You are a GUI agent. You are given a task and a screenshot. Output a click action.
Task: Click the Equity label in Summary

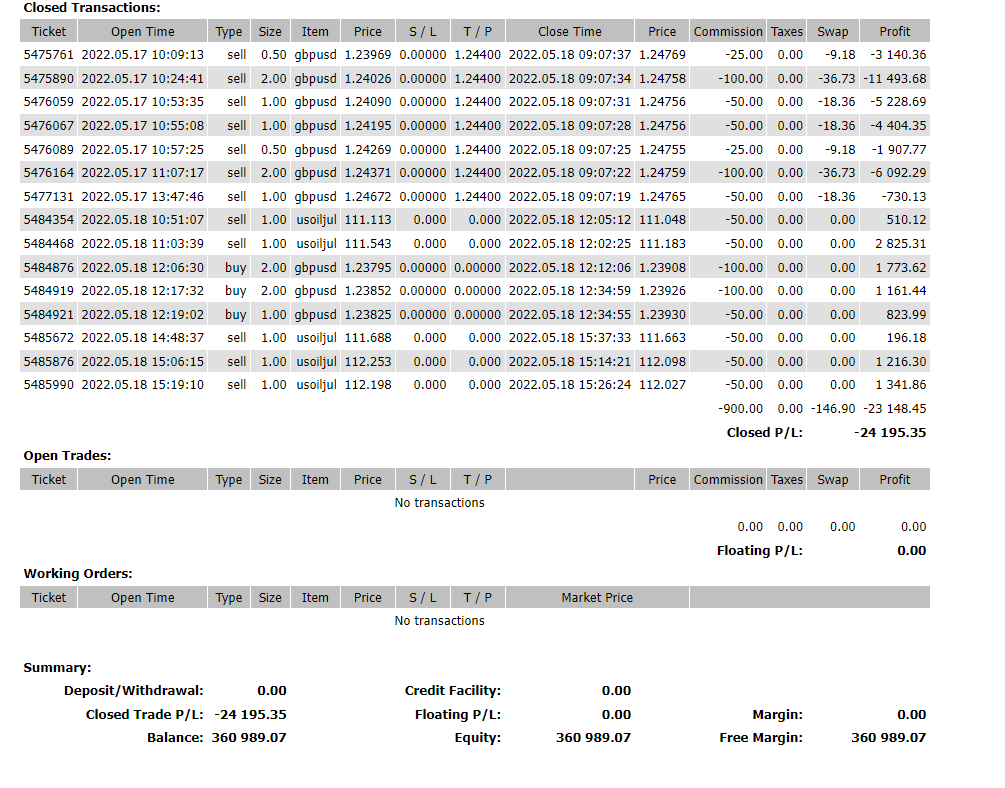pyautogui.click(x=477, y=737)
